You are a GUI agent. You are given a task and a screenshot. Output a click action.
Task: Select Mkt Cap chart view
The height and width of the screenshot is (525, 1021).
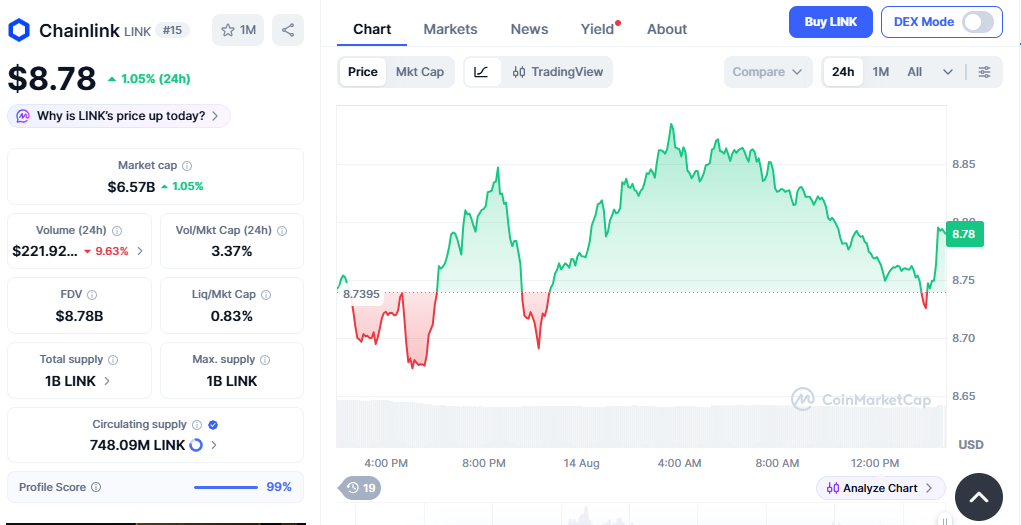[420, 72]
